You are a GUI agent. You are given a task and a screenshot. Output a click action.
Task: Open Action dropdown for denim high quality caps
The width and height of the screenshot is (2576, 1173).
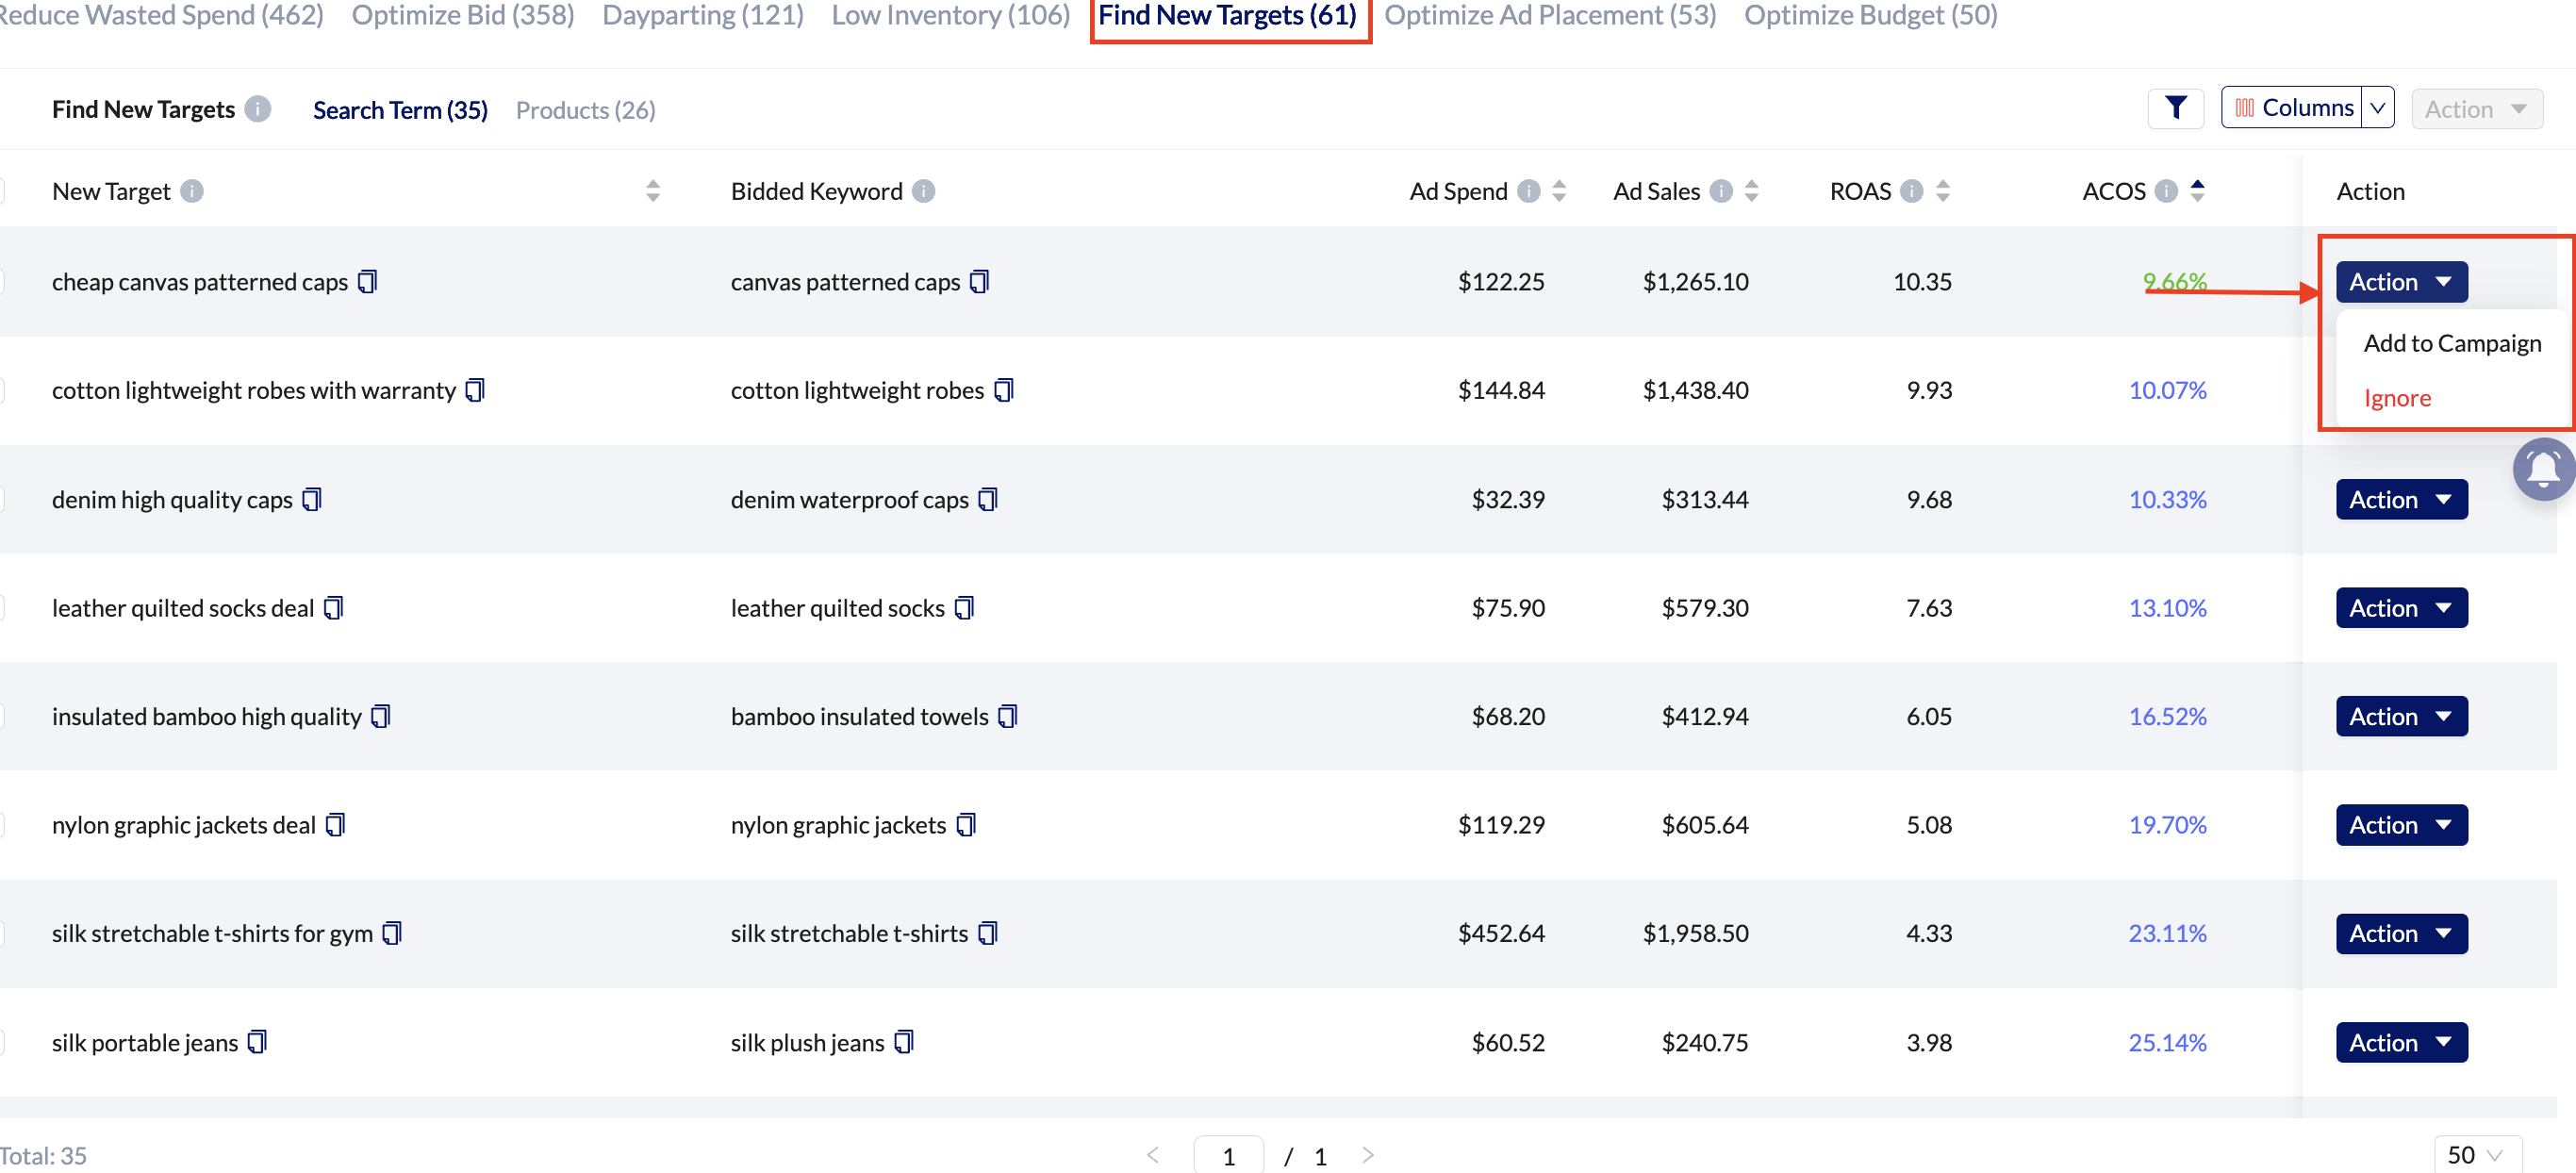coord(2400,499)
